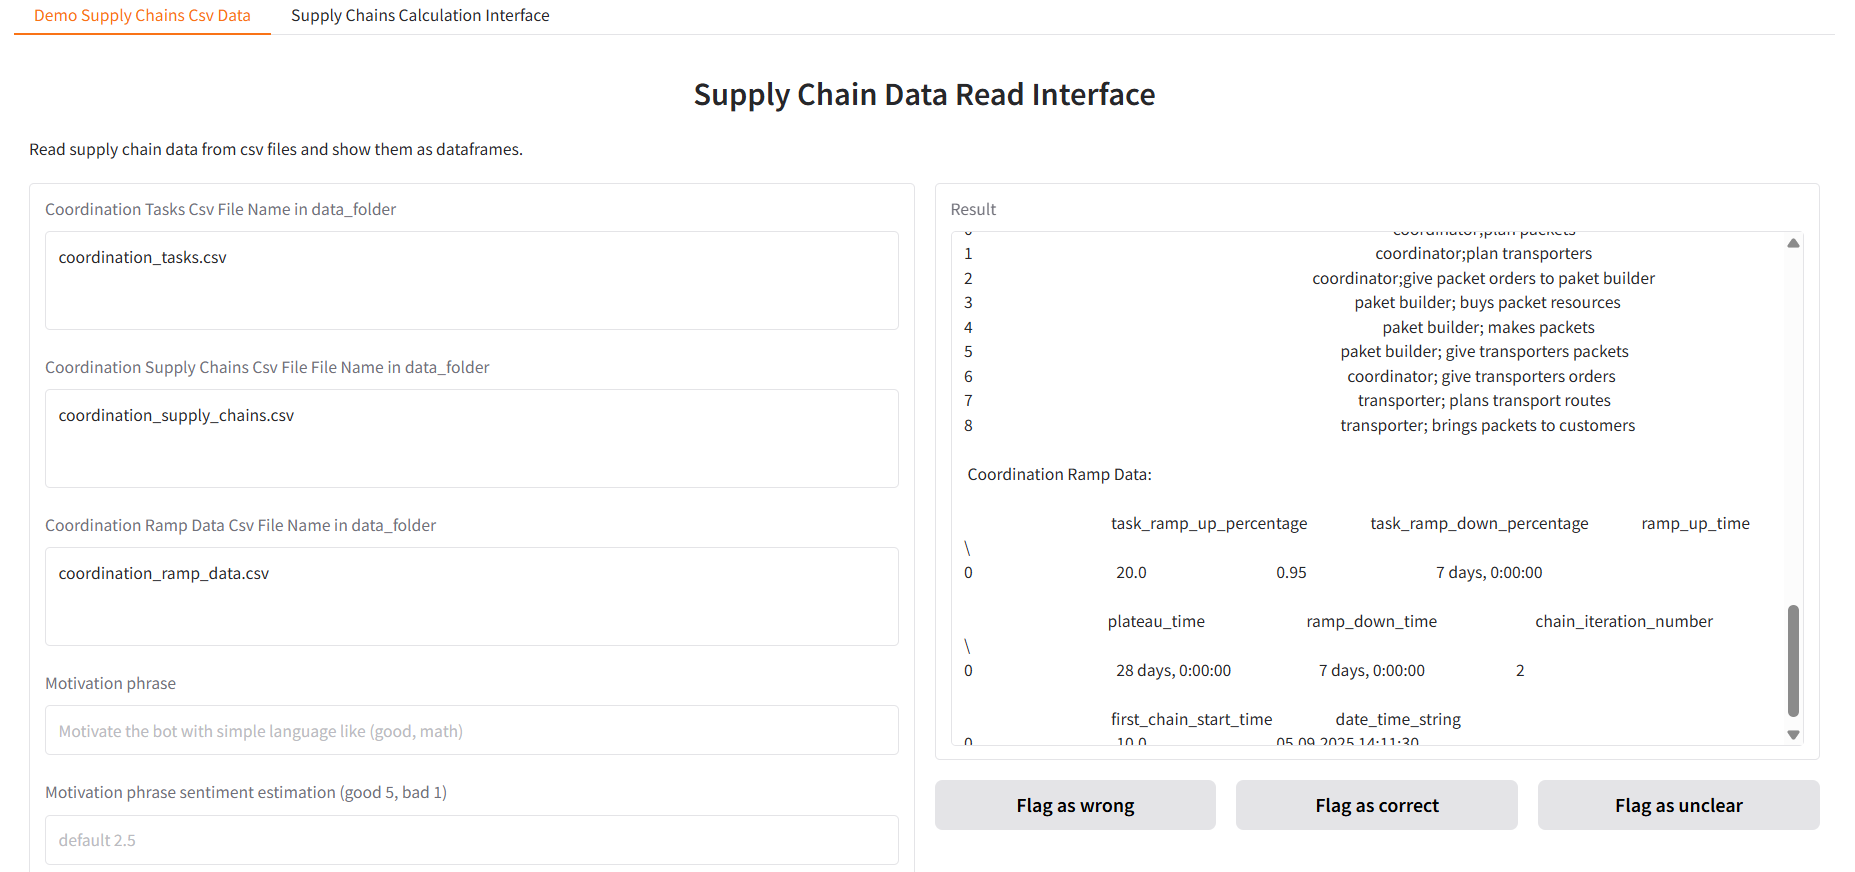Click the Flag as correct button
This screenshot has height=872, width=1855.
[x=1377, y=805]
